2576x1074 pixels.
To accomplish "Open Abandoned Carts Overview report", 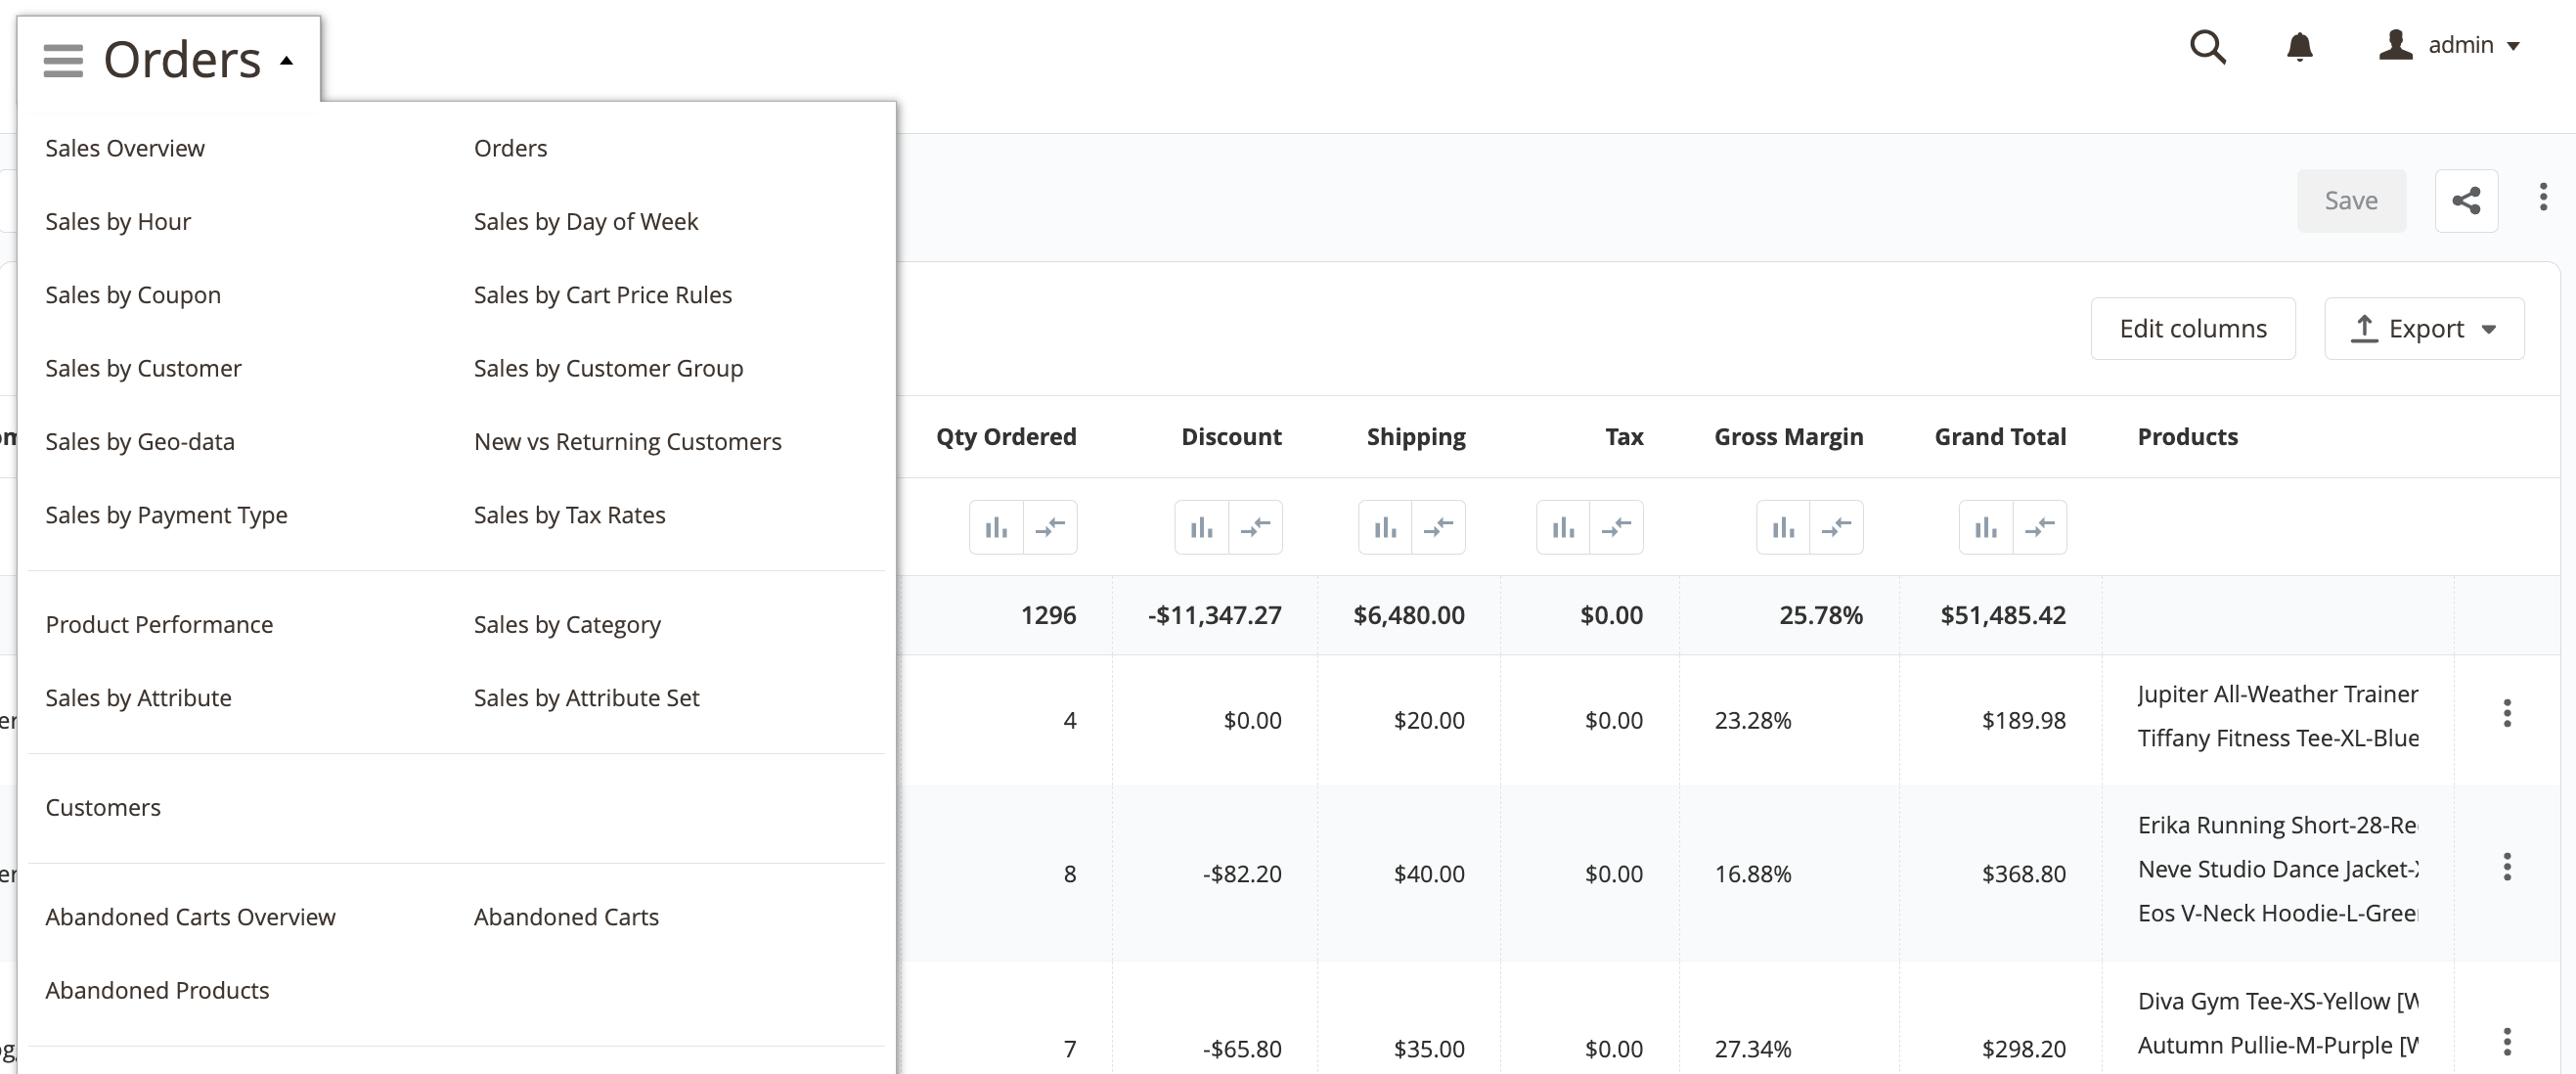I will [x=190, y=917].
